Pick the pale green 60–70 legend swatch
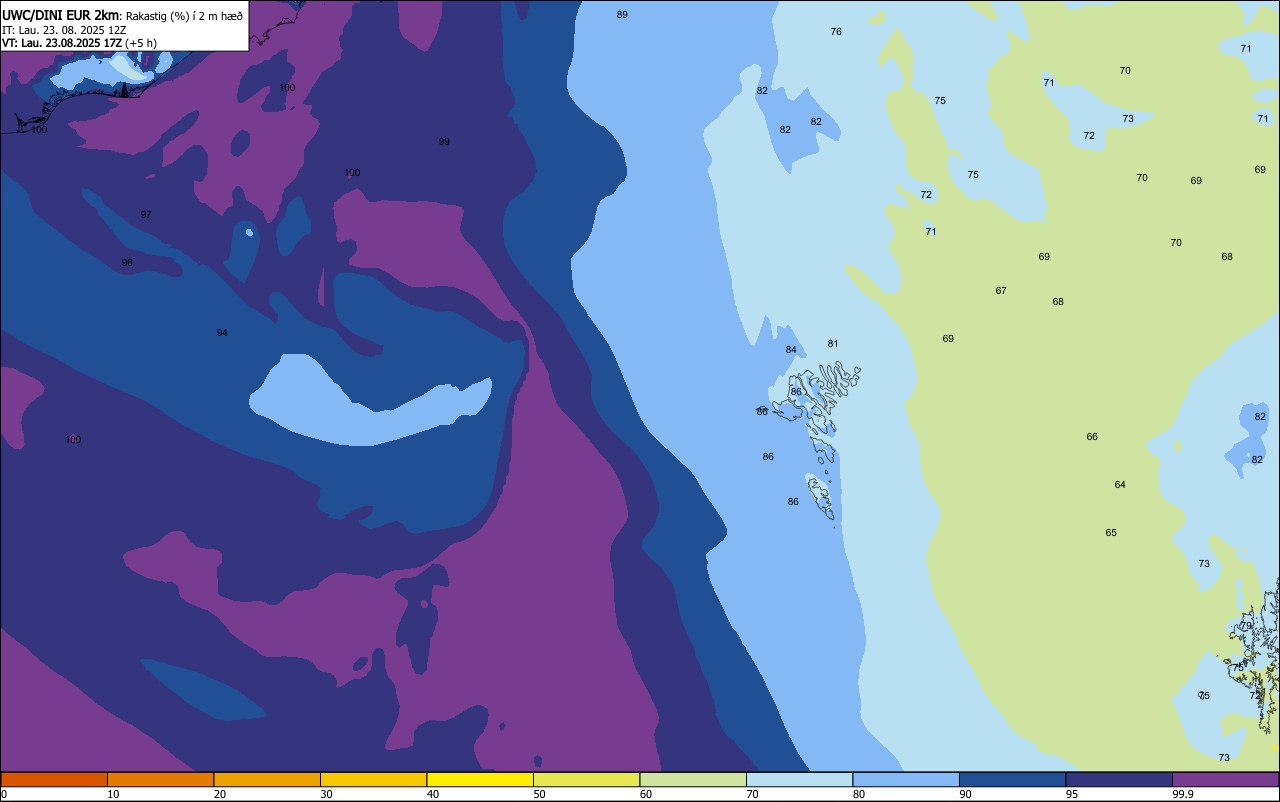This screenshot has height=802, width=1280. pos(693,779)
